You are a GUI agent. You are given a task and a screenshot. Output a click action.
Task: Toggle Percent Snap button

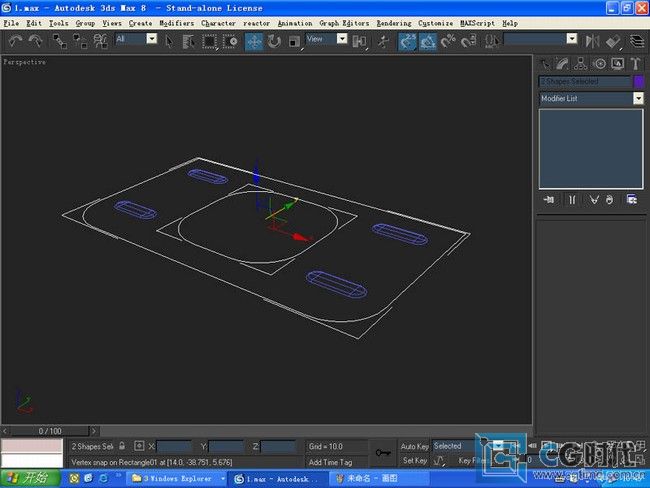point(448,41)
